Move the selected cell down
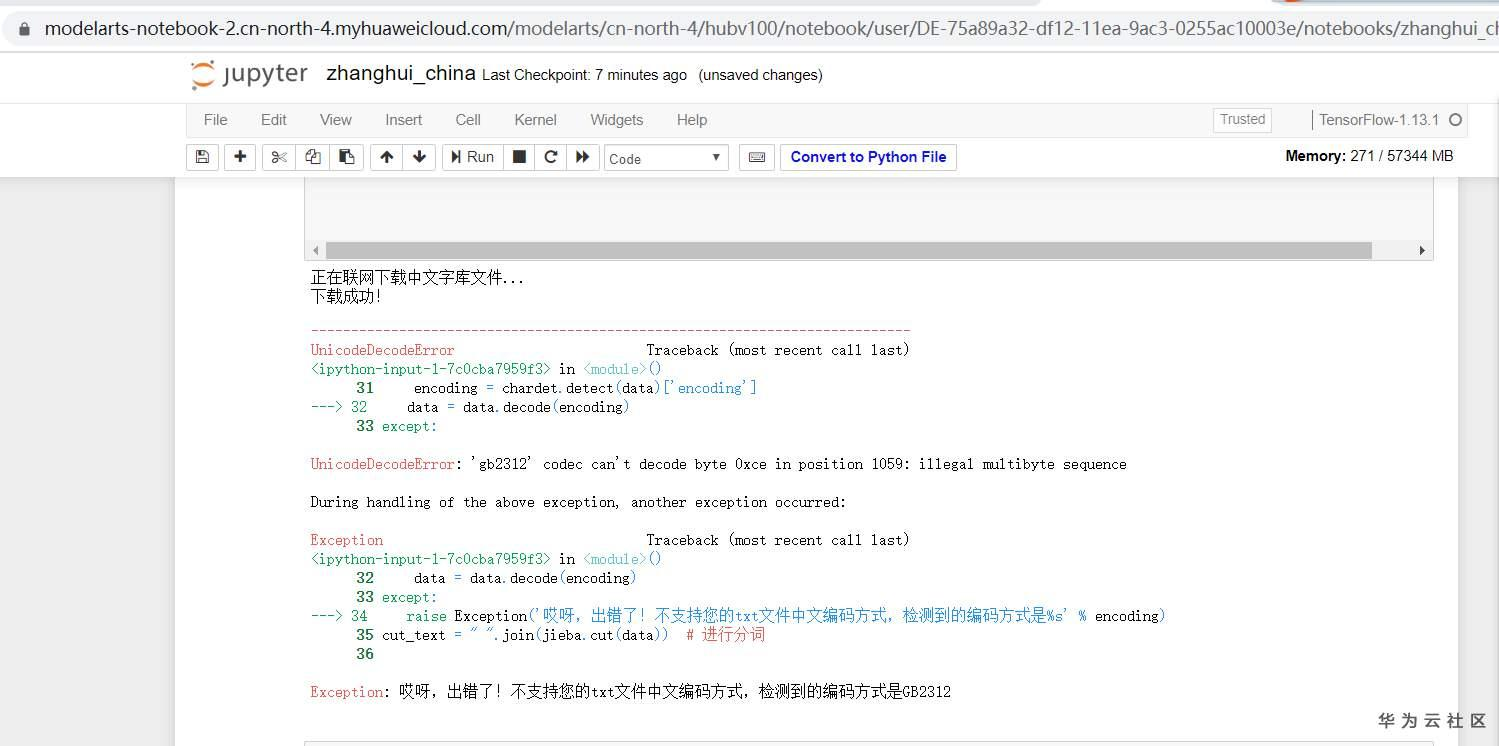 (419, 157)
